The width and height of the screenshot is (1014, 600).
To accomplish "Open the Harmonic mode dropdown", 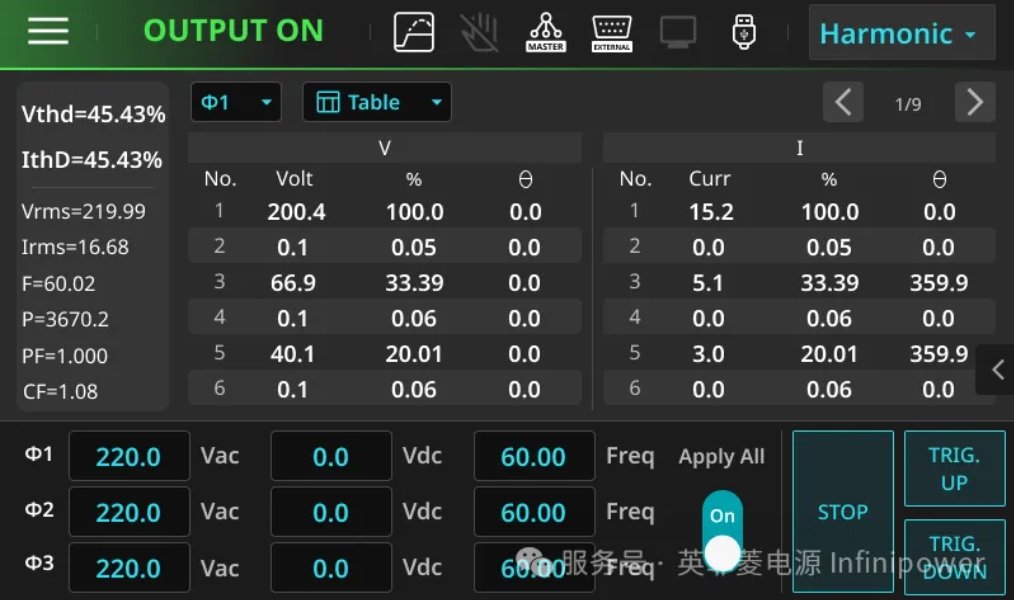I will [901, 33].
